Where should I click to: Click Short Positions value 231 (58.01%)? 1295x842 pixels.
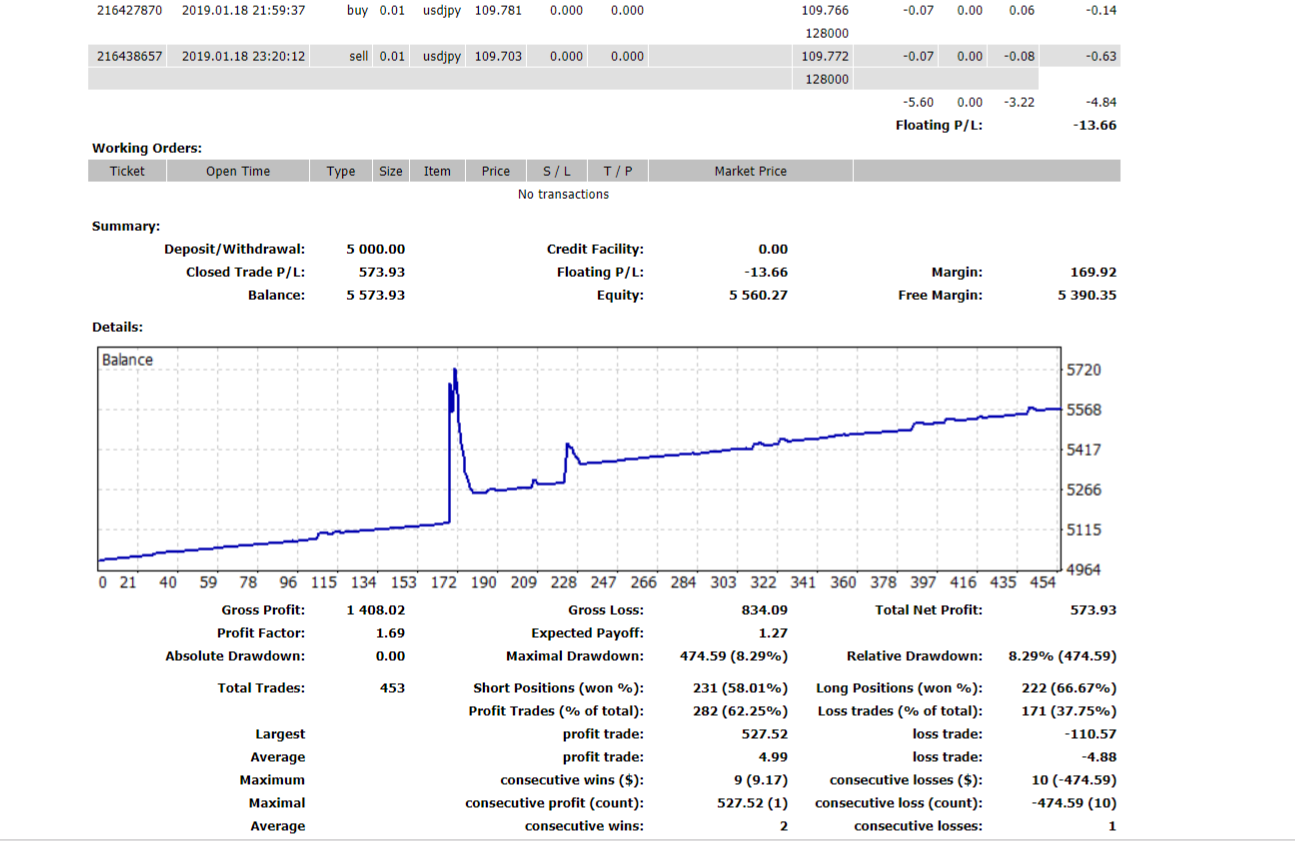pyautogui.click(x=740, y=688)
